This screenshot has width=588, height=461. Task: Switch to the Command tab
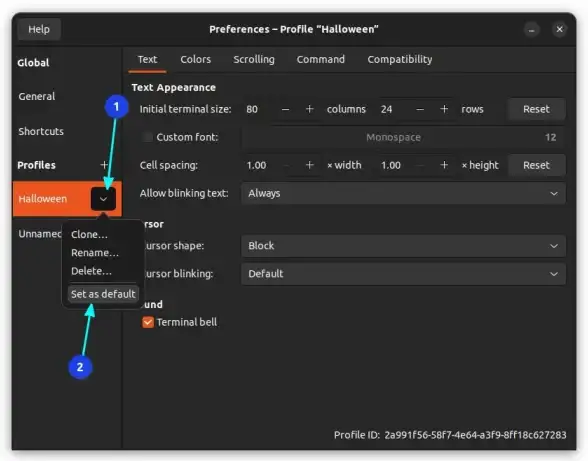[x=321, y=59]
